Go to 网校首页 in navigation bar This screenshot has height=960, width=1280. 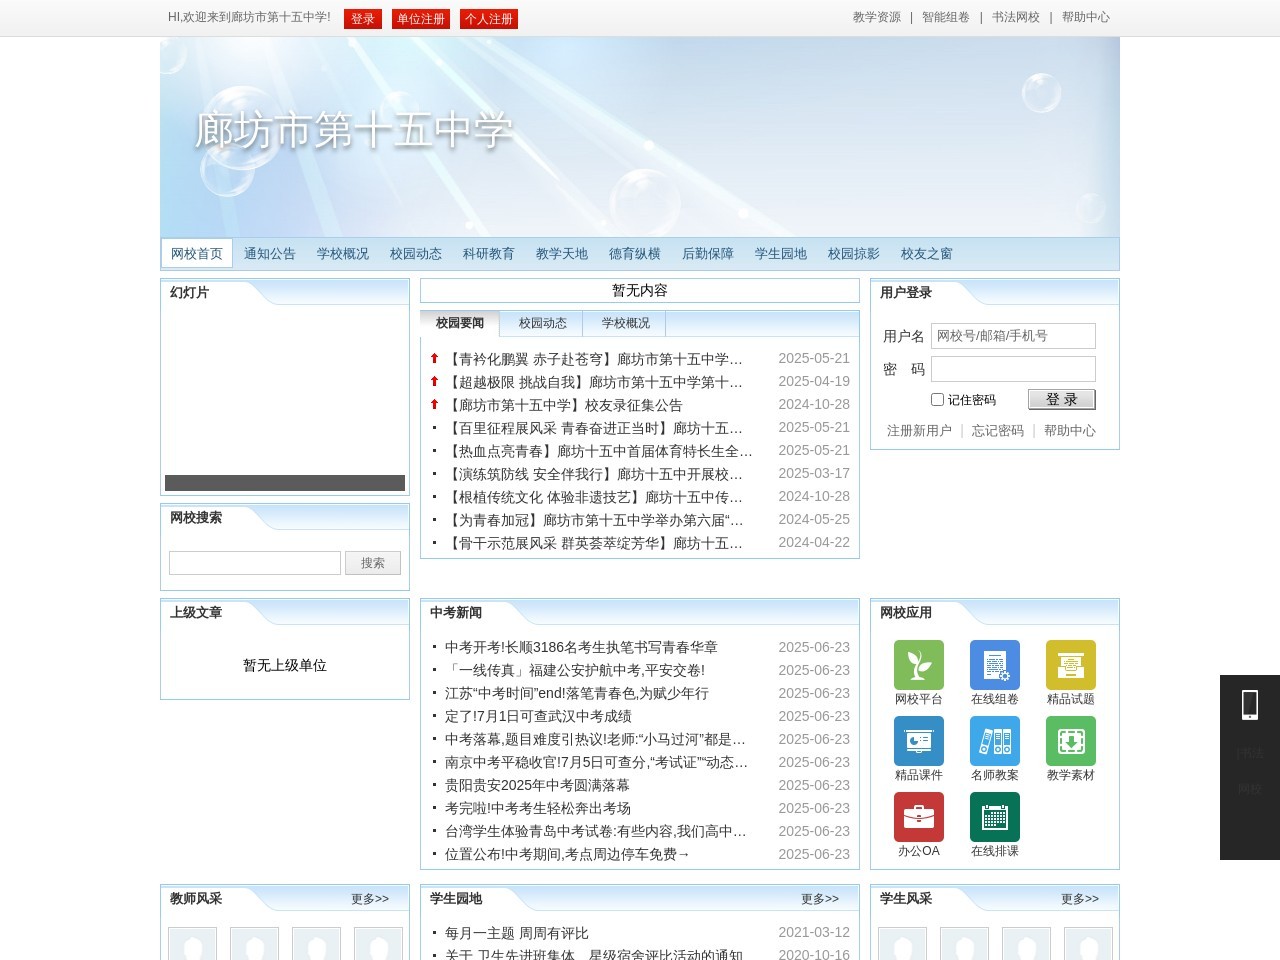(x=197, y=253)
